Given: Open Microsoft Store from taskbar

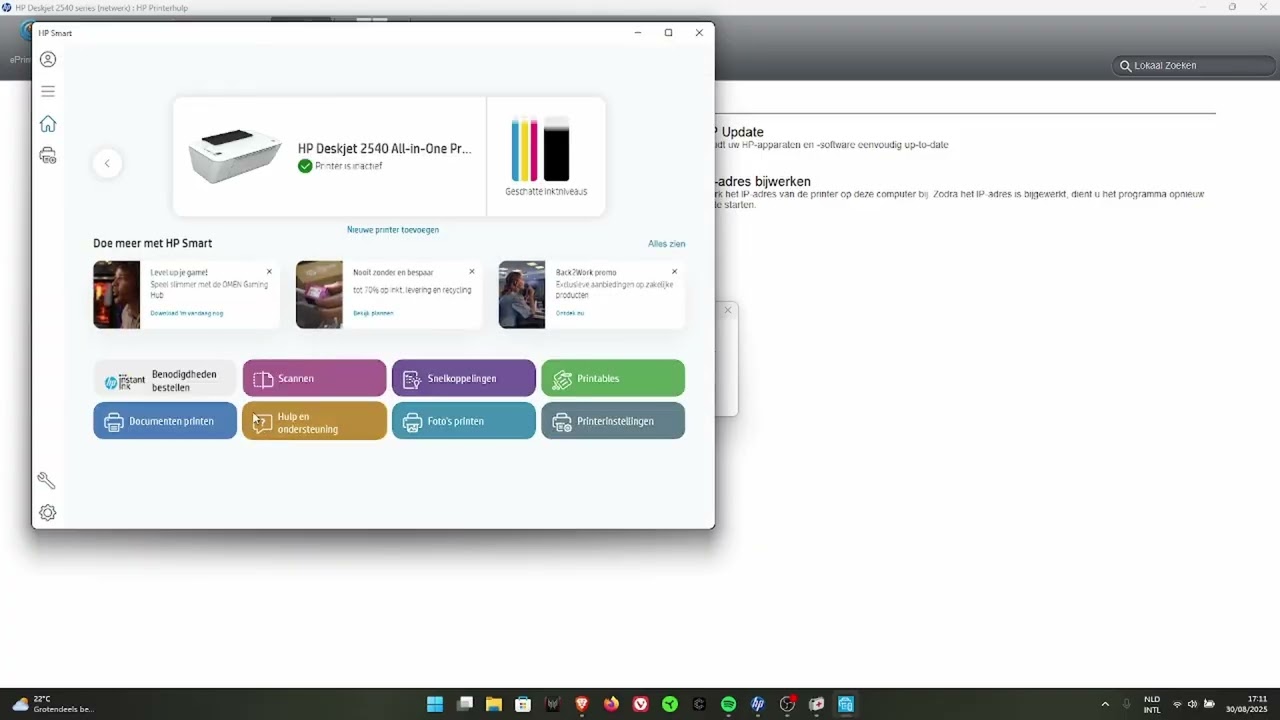Looking at the screenshot, I should [x=523, y=704].
